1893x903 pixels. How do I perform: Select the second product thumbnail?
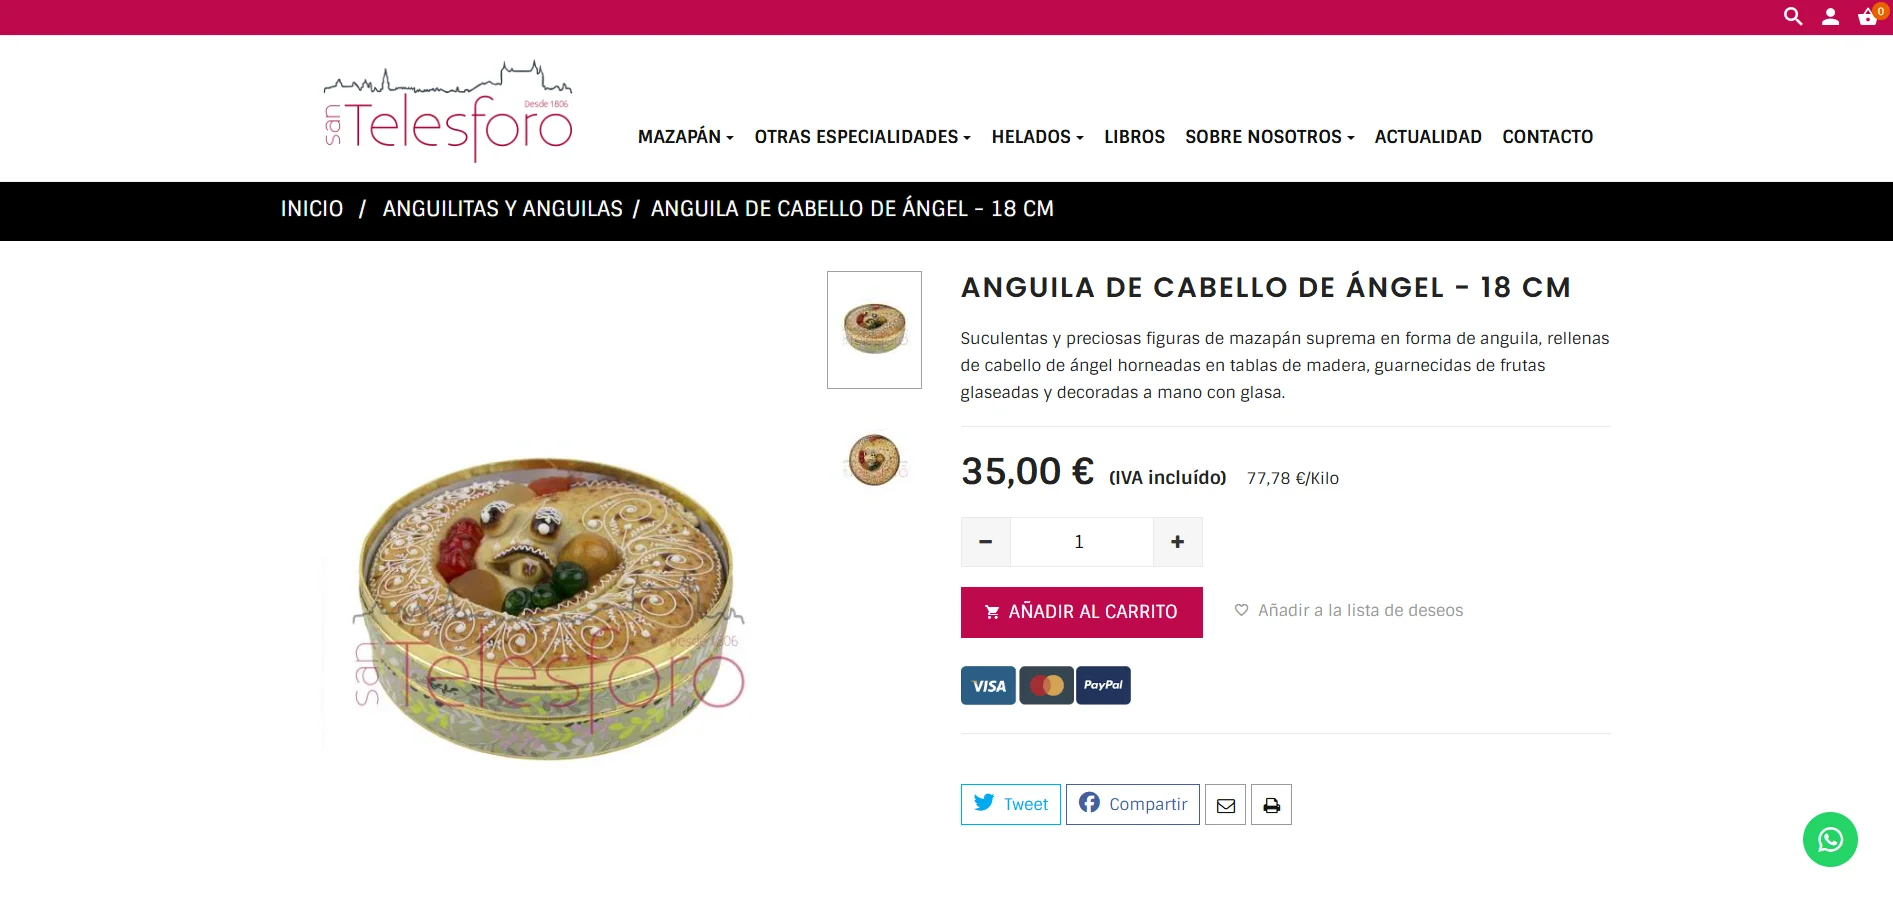click(x=874, y=460)
